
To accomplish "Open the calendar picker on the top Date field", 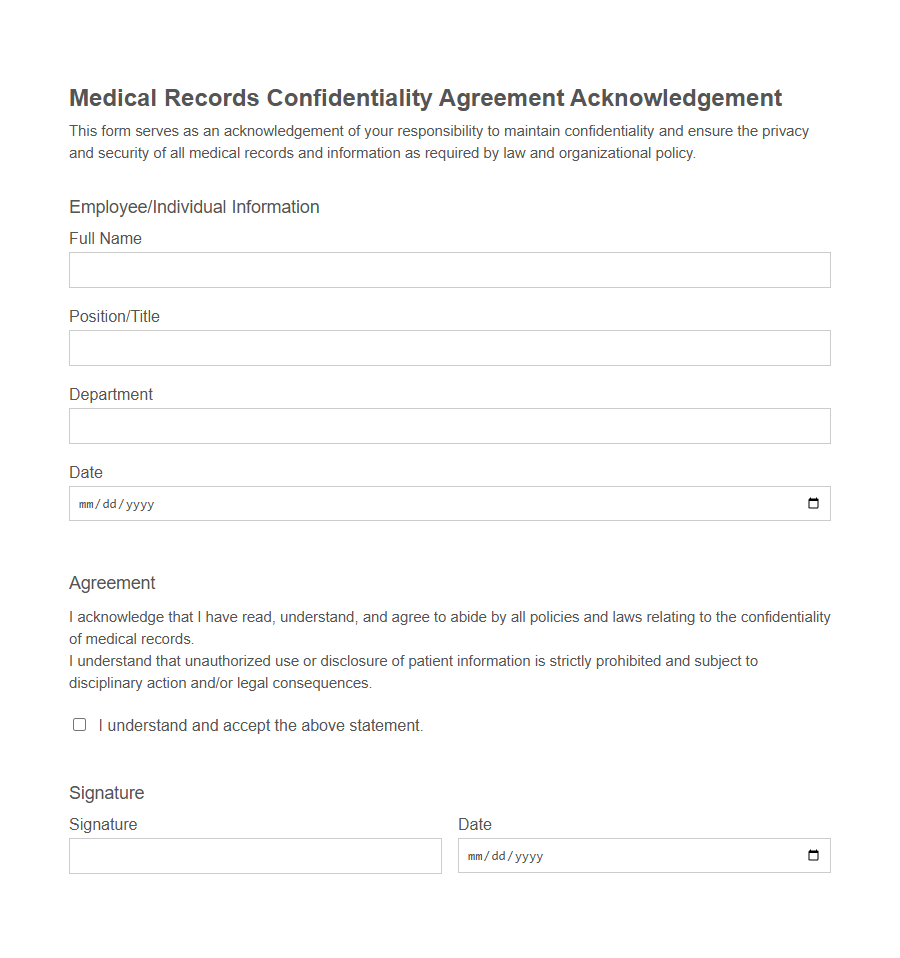I will (x=812, y=503).
